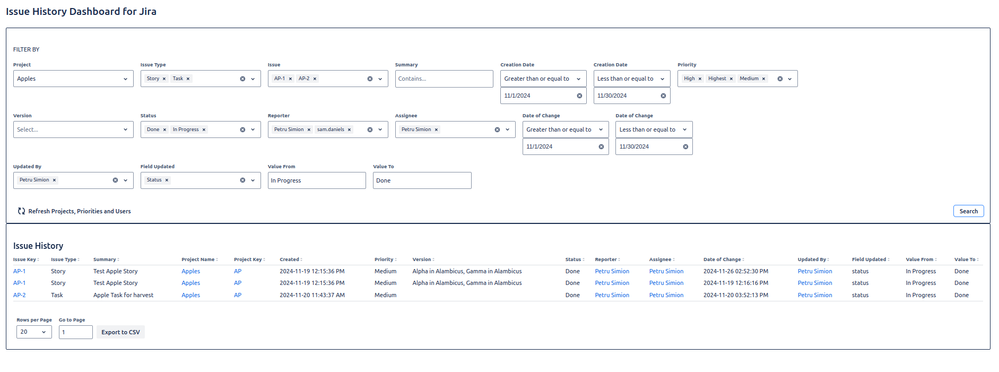
Task: Open the Rows per Page dropdown
Action: 34,332
